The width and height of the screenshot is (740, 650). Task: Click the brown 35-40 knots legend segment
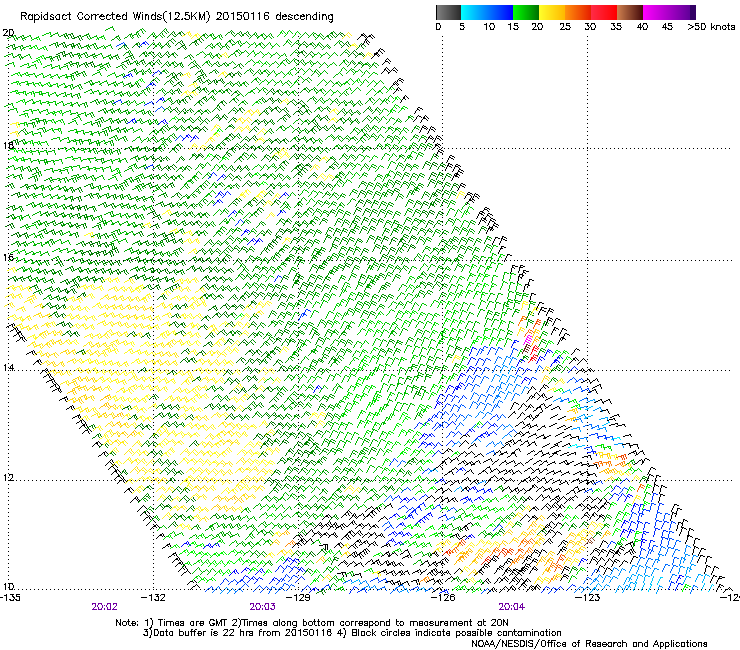630,12
